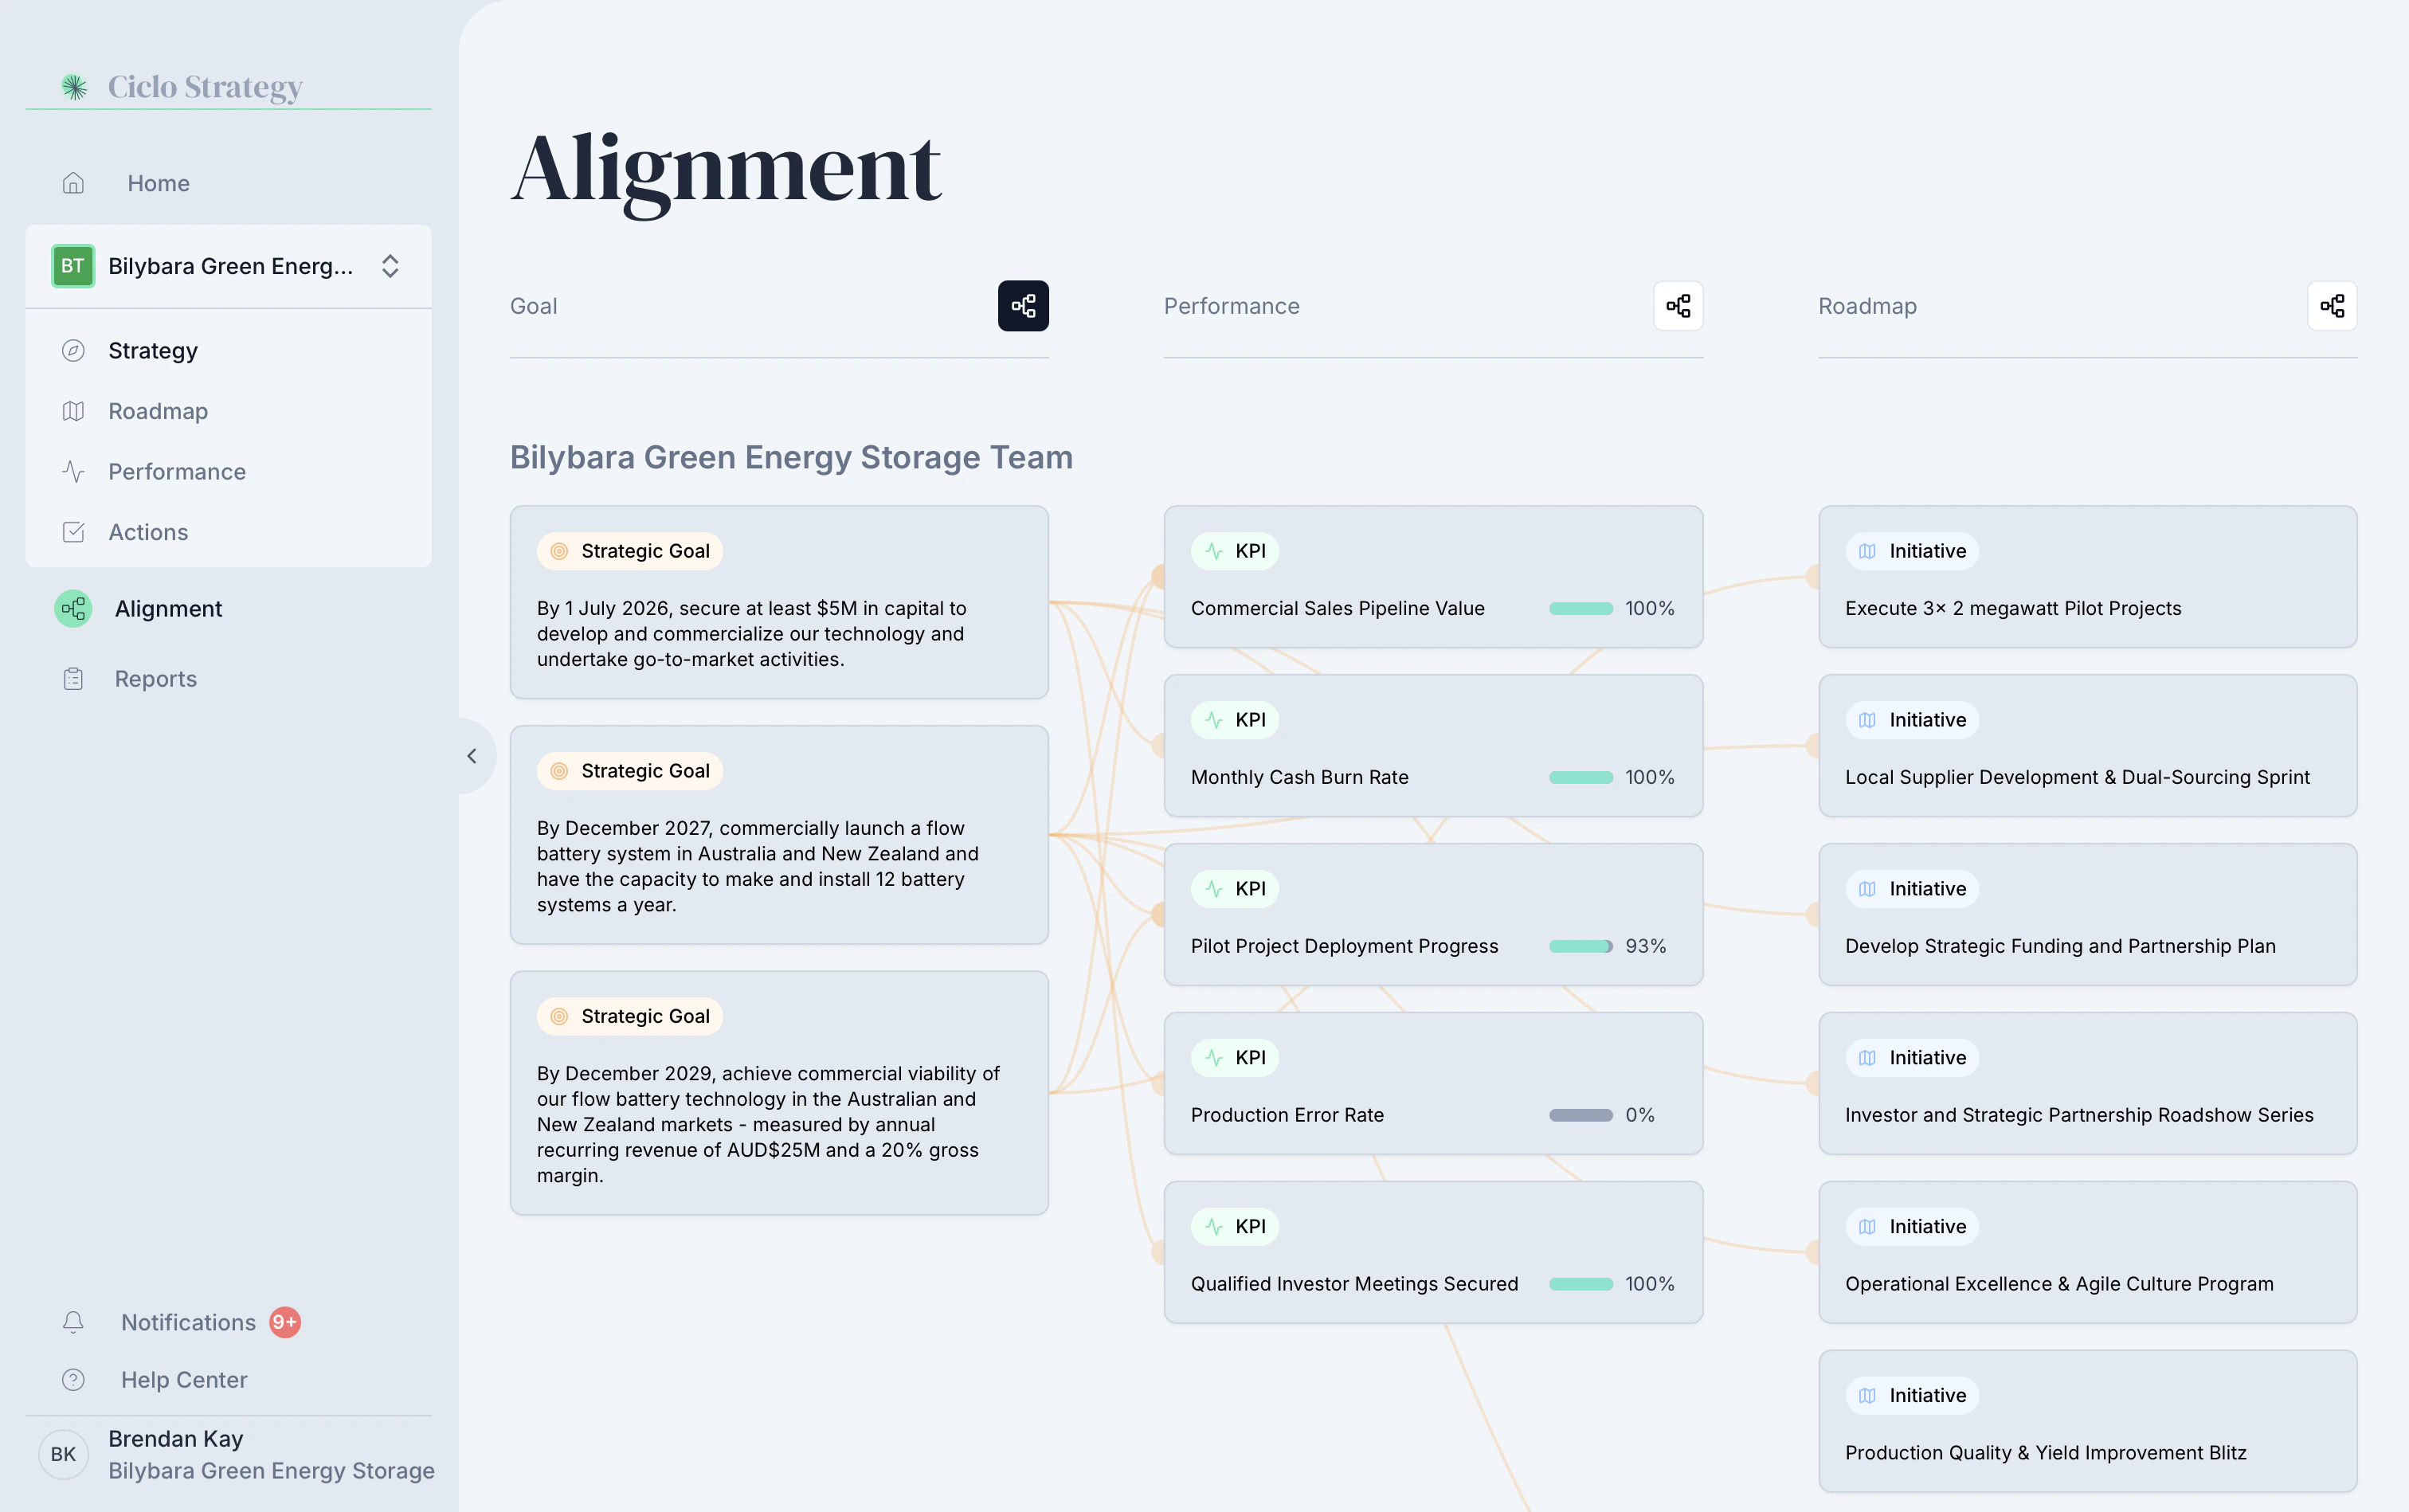The height and width of the screenshot is (1512, 2409).
Task: Open the Notifications link
Action: coord(188,1322)
